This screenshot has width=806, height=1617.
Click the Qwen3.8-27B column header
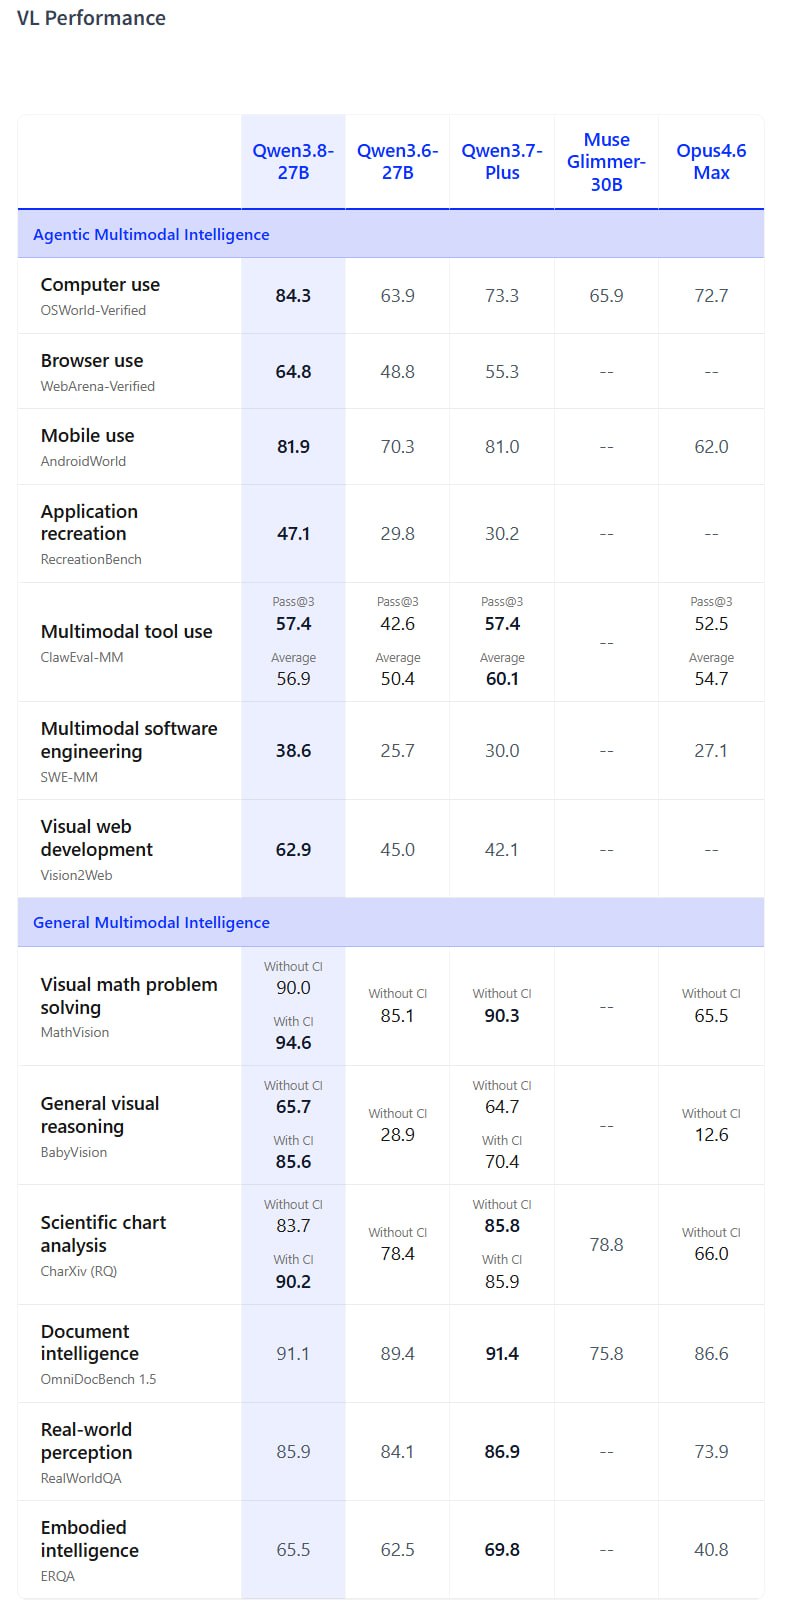[x=293, y=162]
